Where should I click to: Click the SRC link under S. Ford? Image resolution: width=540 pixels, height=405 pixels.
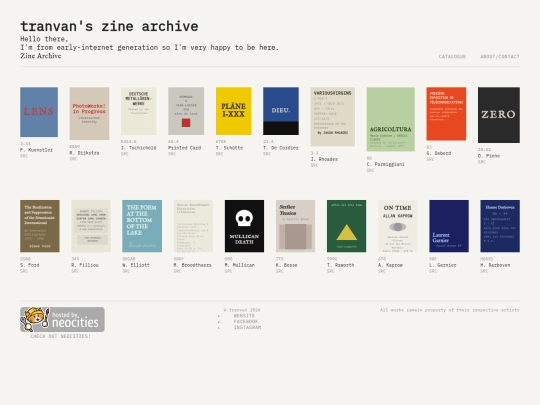pyautogui.click(x=24, y=271)
